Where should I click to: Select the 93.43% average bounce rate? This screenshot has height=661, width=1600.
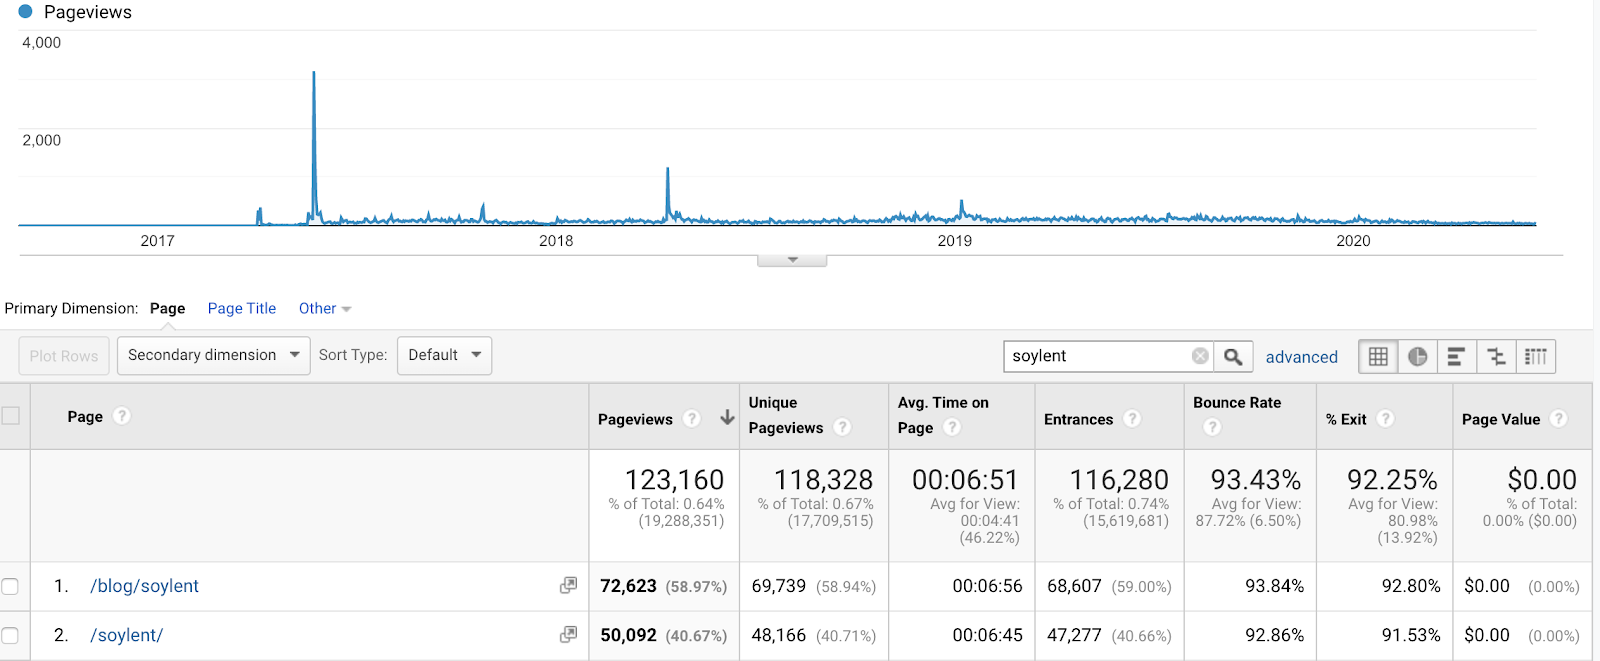(x=1256, y=480)
